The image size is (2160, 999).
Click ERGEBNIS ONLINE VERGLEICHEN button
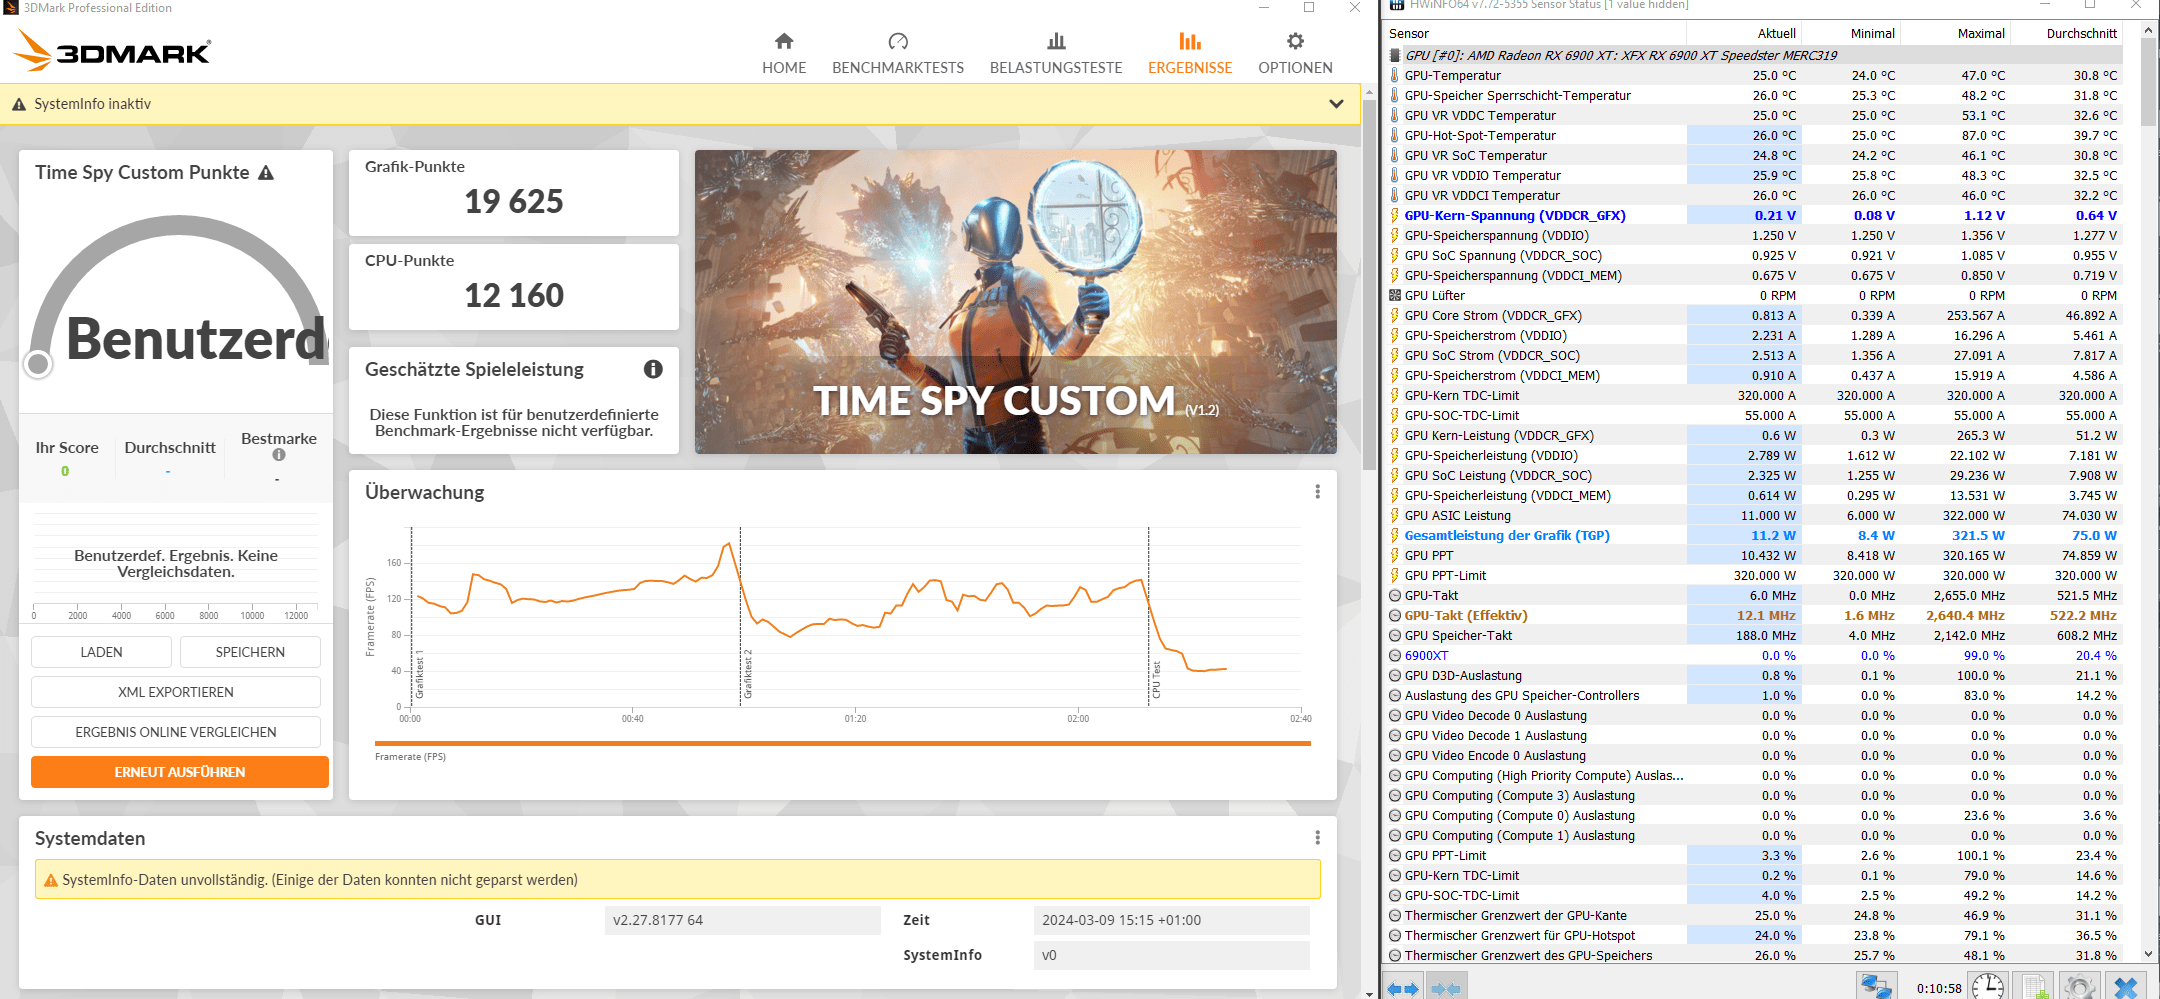176,732
